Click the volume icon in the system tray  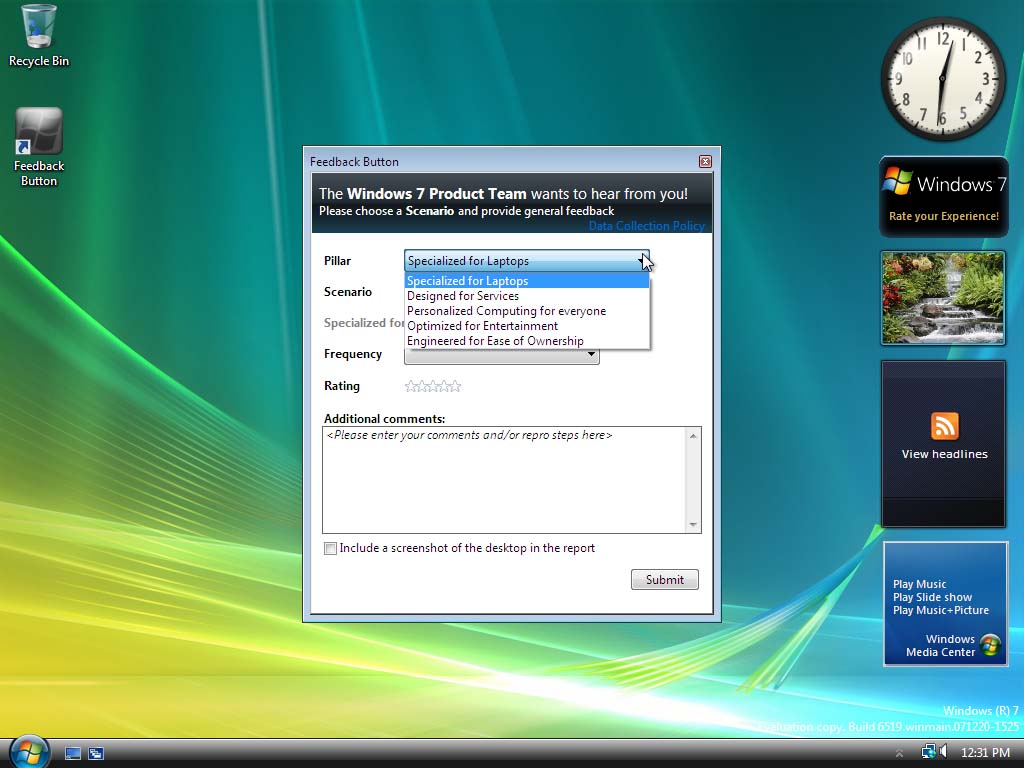944,751
